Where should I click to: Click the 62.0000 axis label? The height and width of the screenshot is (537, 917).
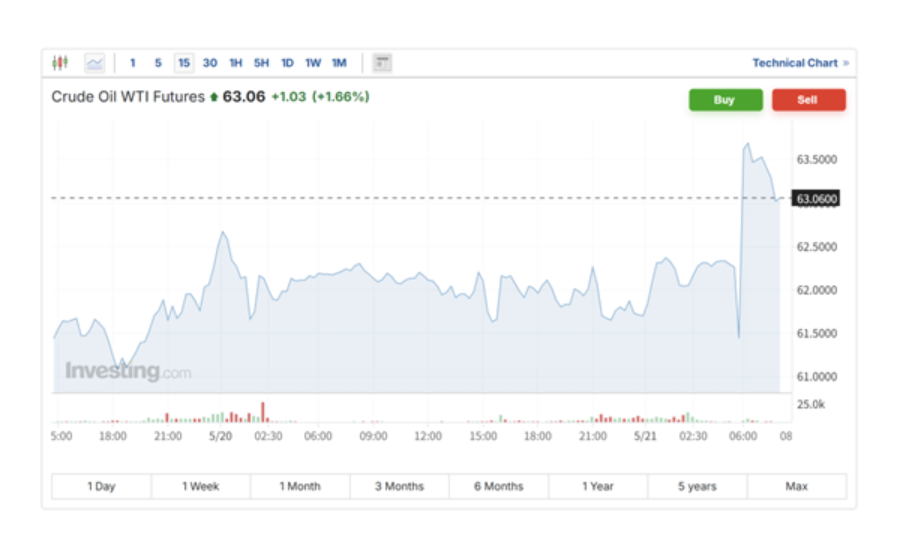tap(816, 290)
